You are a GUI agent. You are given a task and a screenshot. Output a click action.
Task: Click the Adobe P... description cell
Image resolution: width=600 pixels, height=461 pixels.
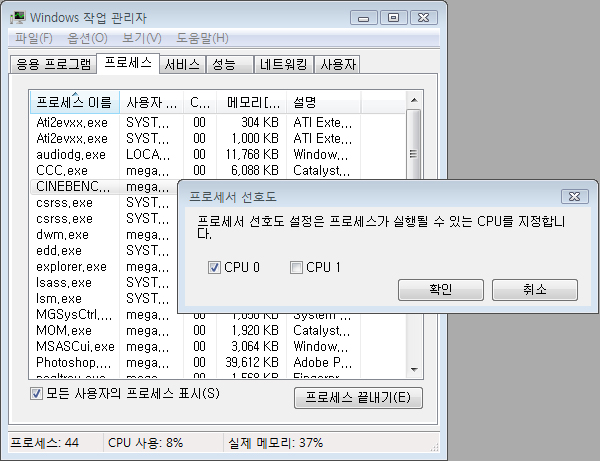pyautogui.click(x=323, y=363)
